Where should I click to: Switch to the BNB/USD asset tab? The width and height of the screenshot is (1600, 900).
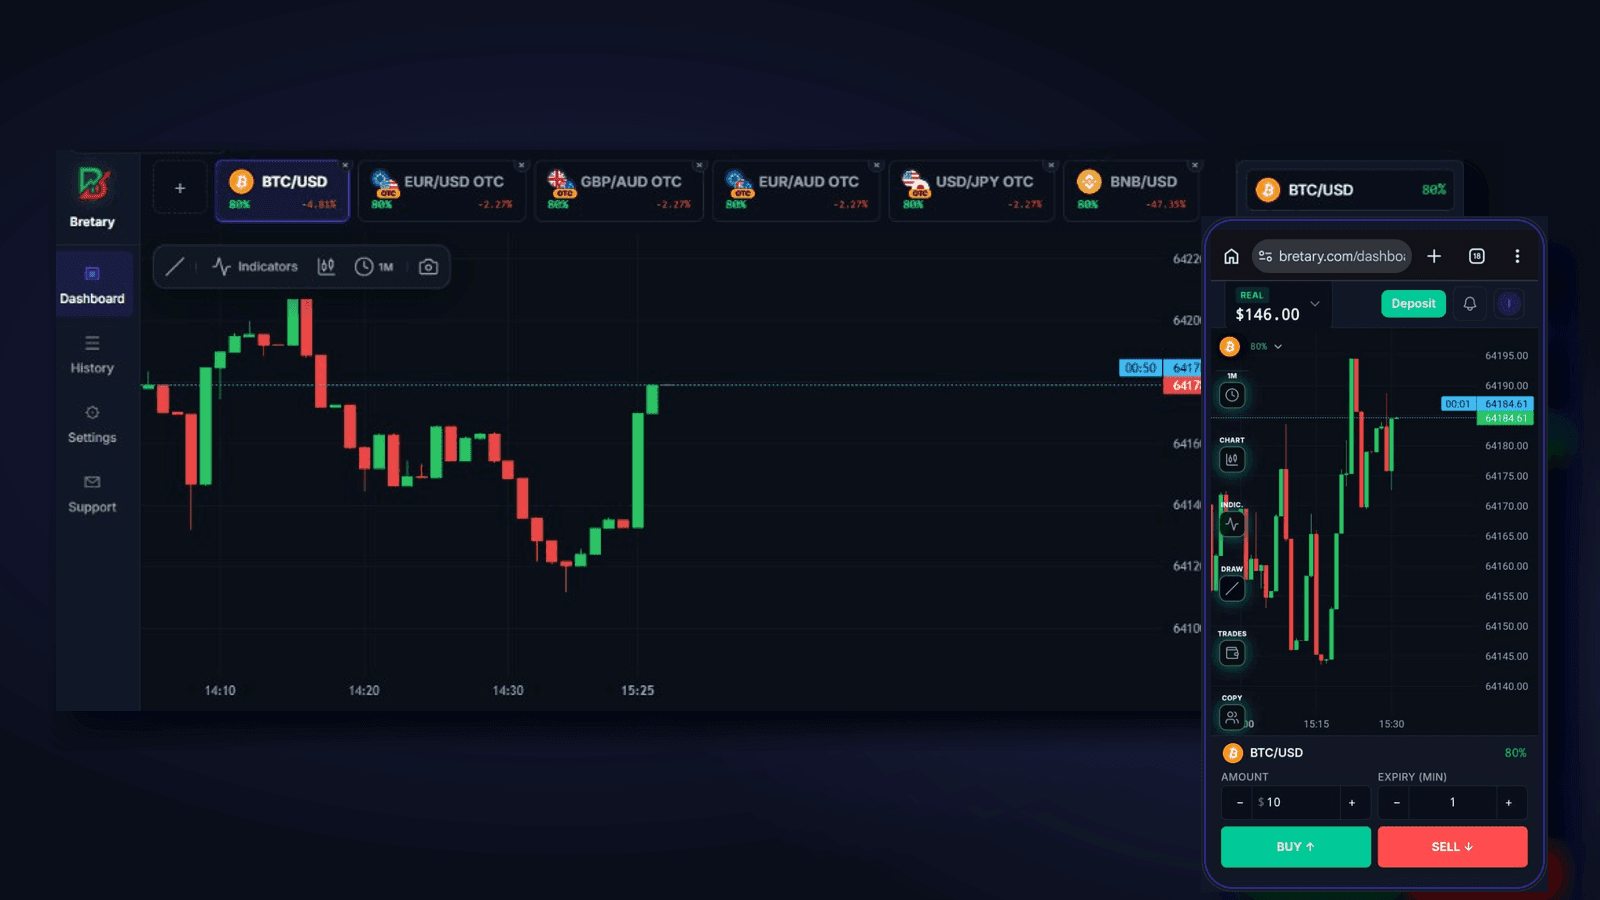click(1131, 191)
